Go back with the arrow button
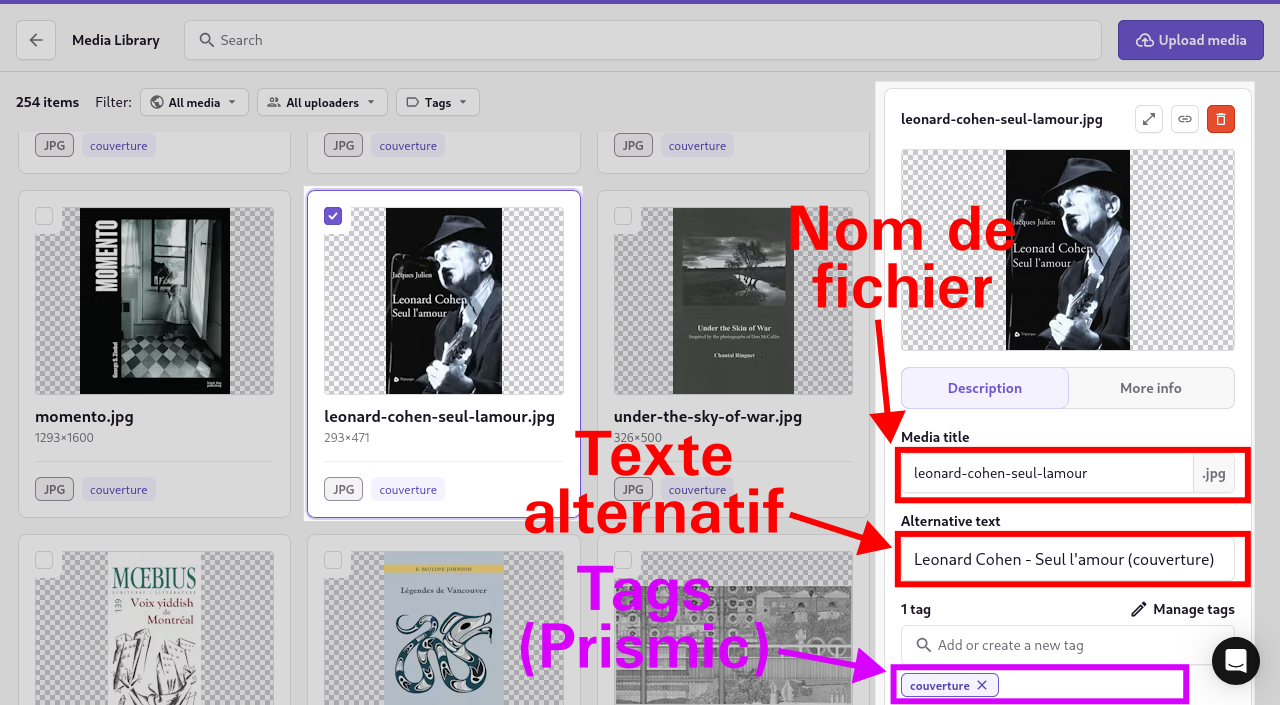The width and height of the screenshot is (1280, 705). click(36, 40)
